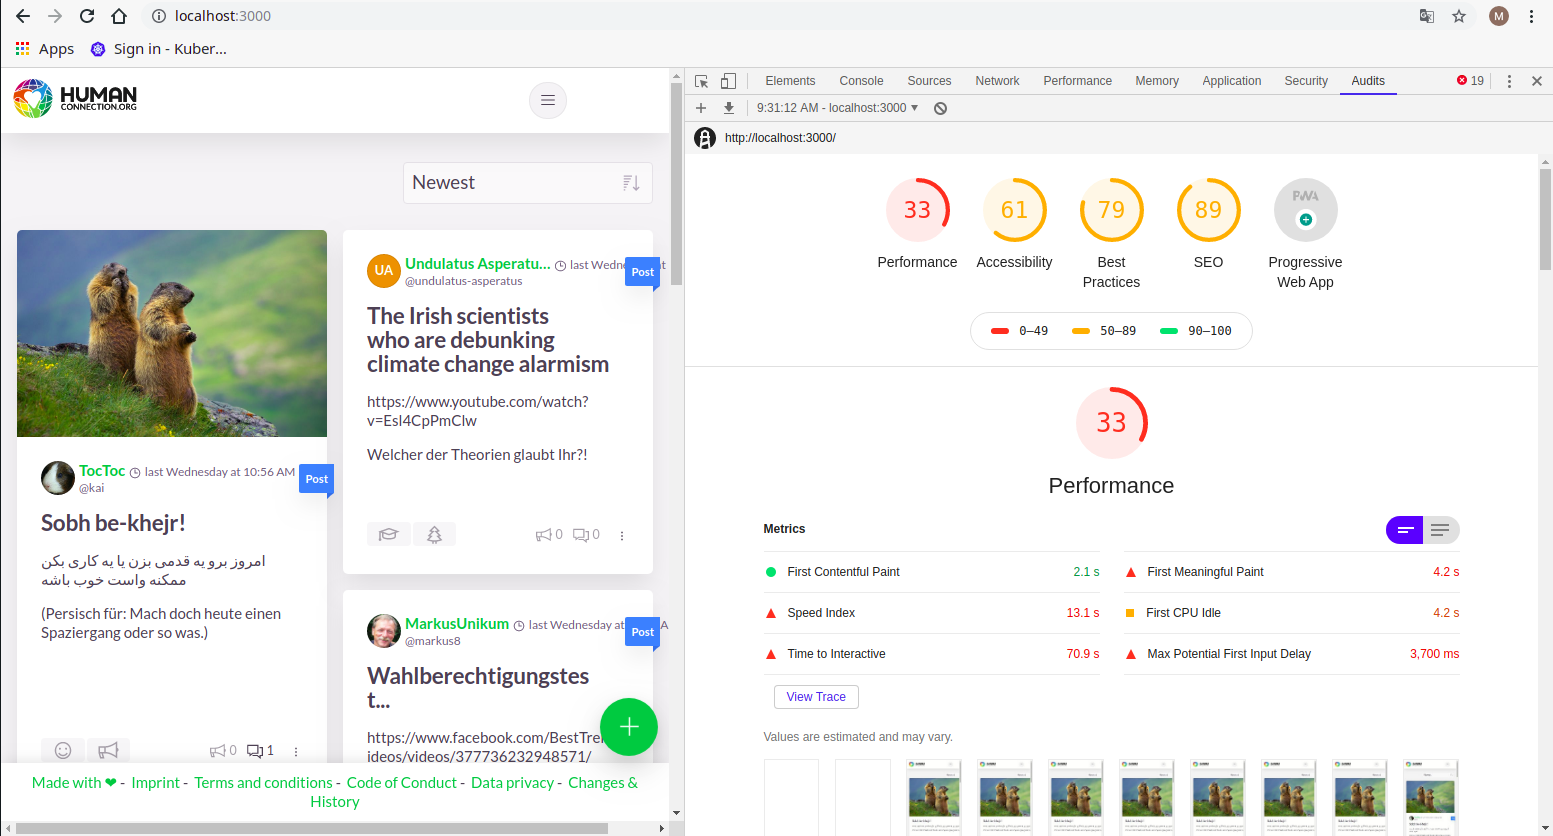Go back in browser history

[23, 16]
